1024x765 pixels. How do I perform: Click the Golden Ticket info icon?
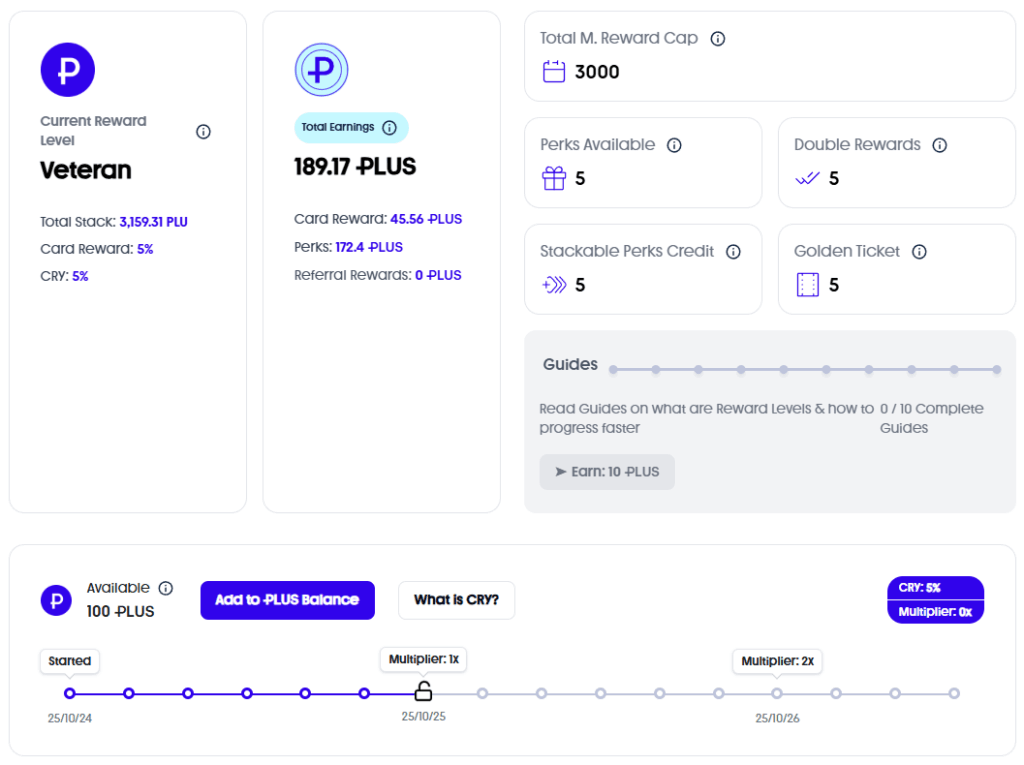919,252
